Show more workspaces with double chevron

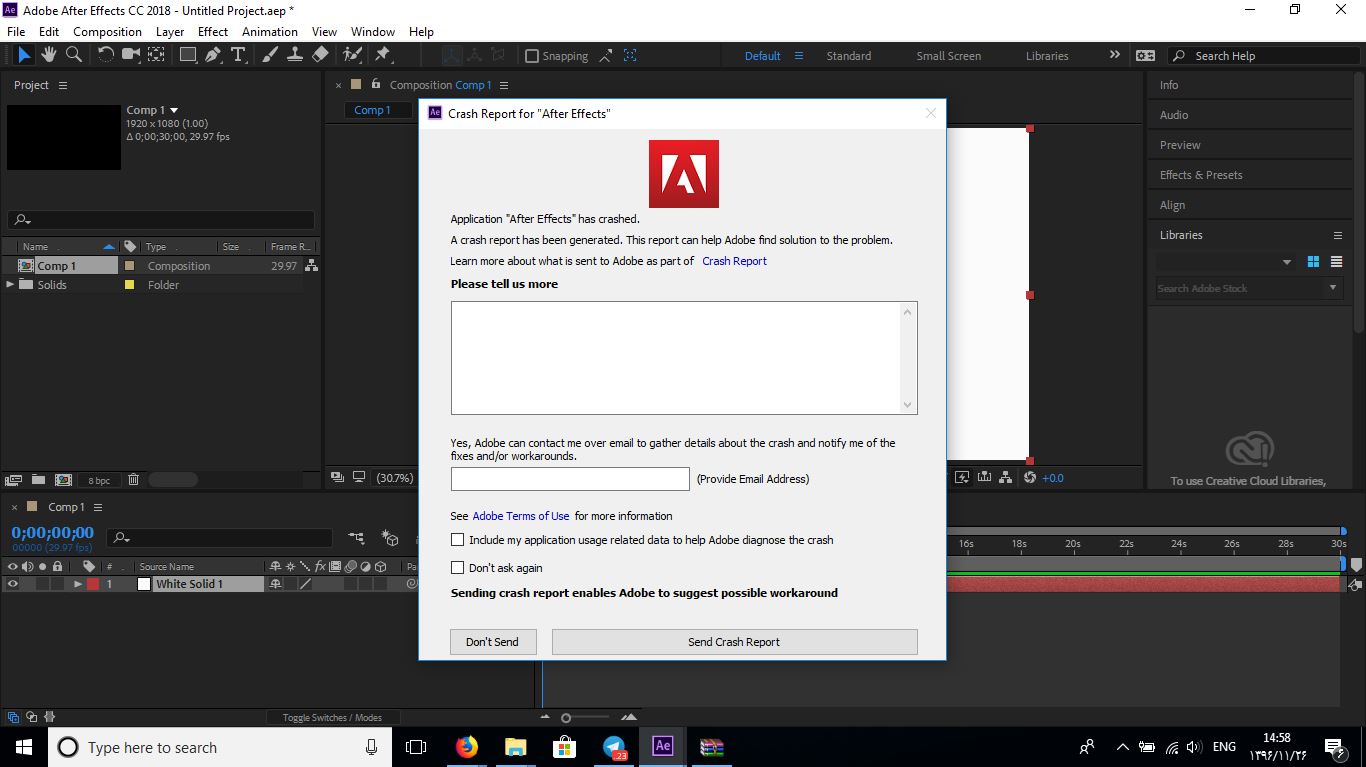coord(1115,55)
